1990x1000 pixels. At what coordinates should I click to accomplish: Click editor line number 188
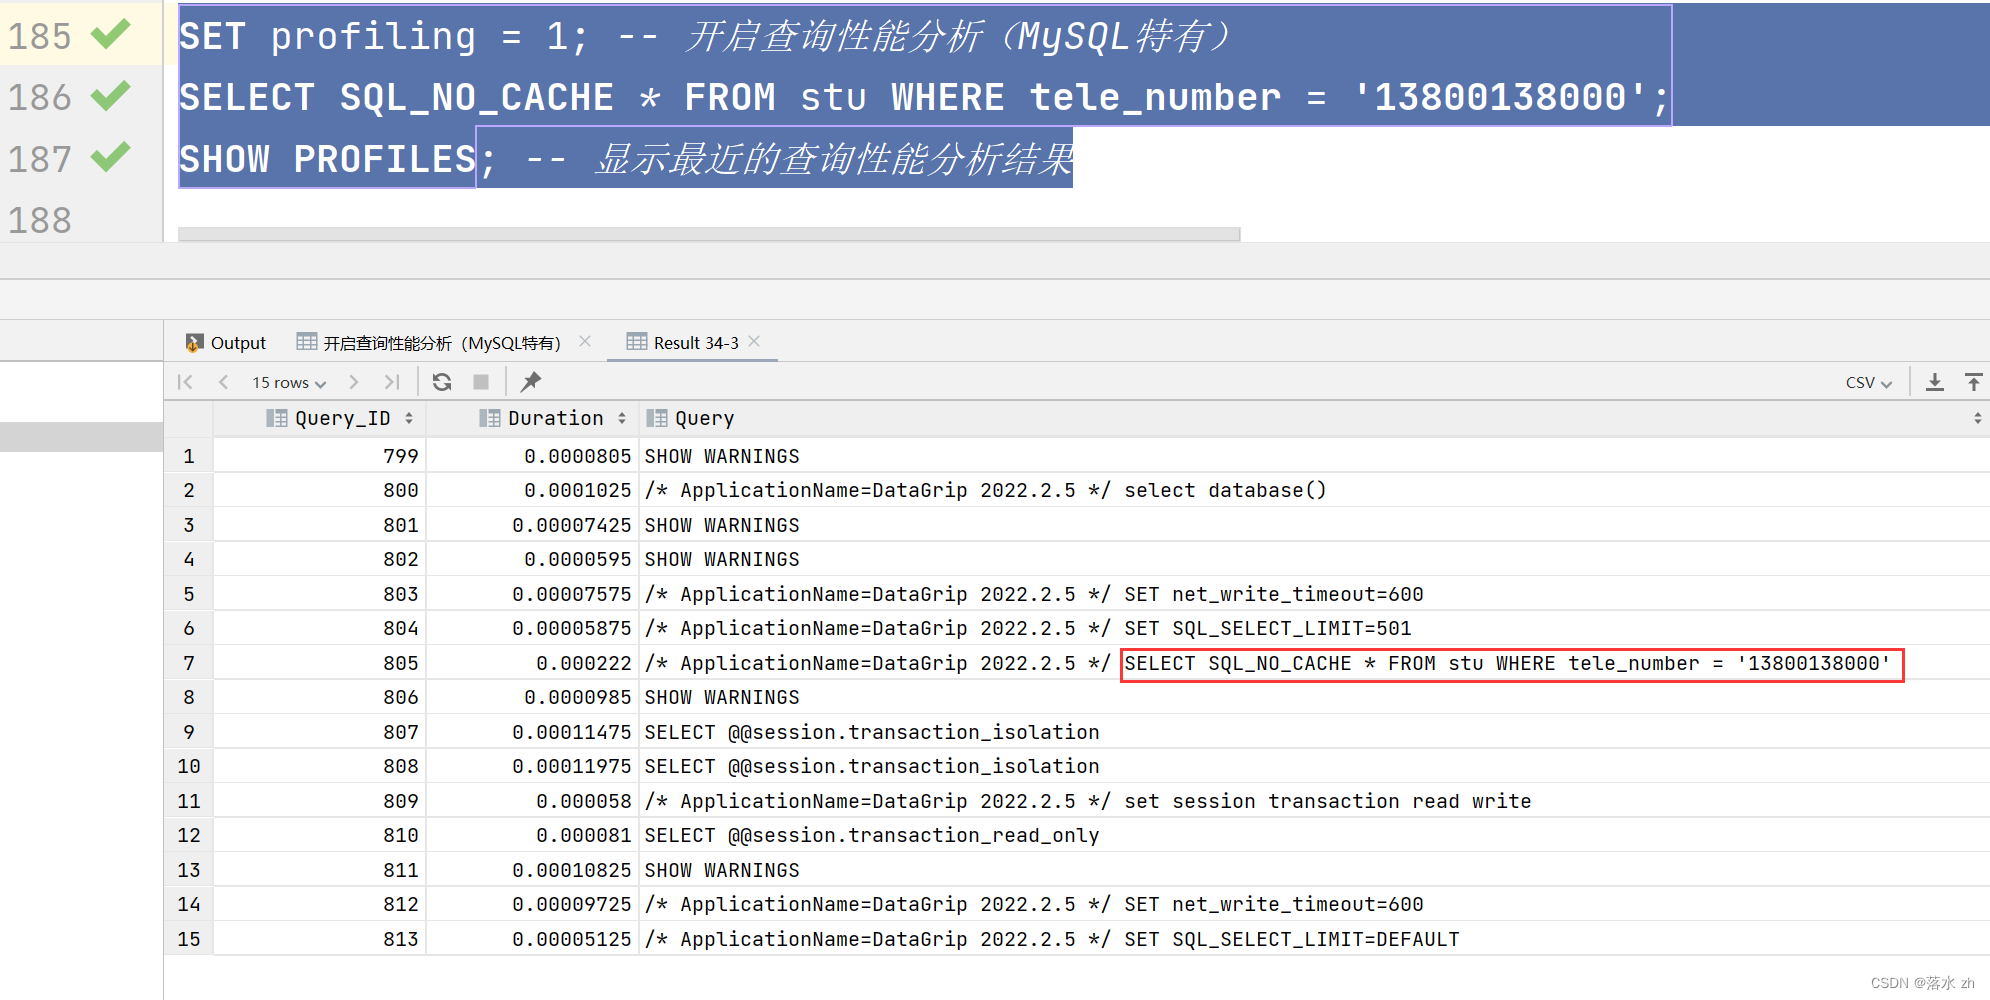coord(40,220)
